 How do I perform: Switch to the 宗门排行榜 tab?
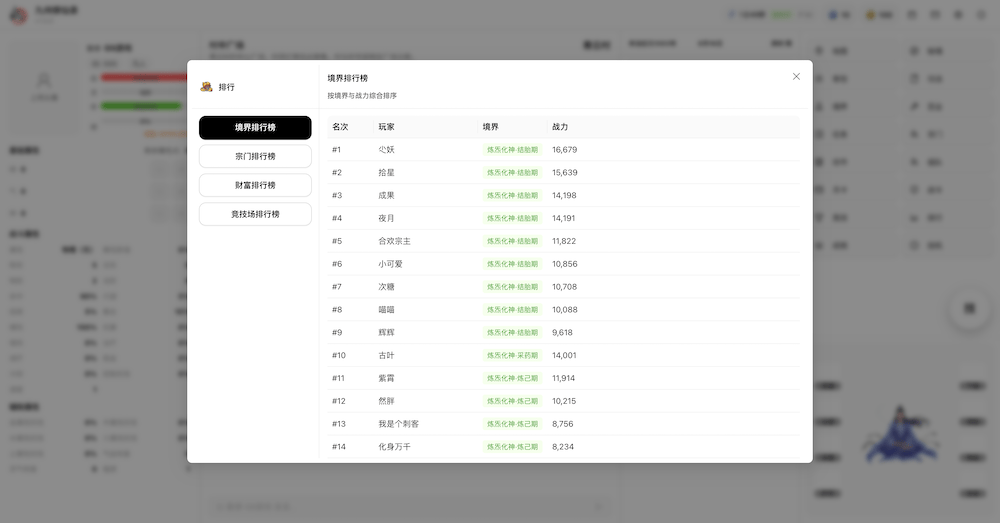[255, 156]
